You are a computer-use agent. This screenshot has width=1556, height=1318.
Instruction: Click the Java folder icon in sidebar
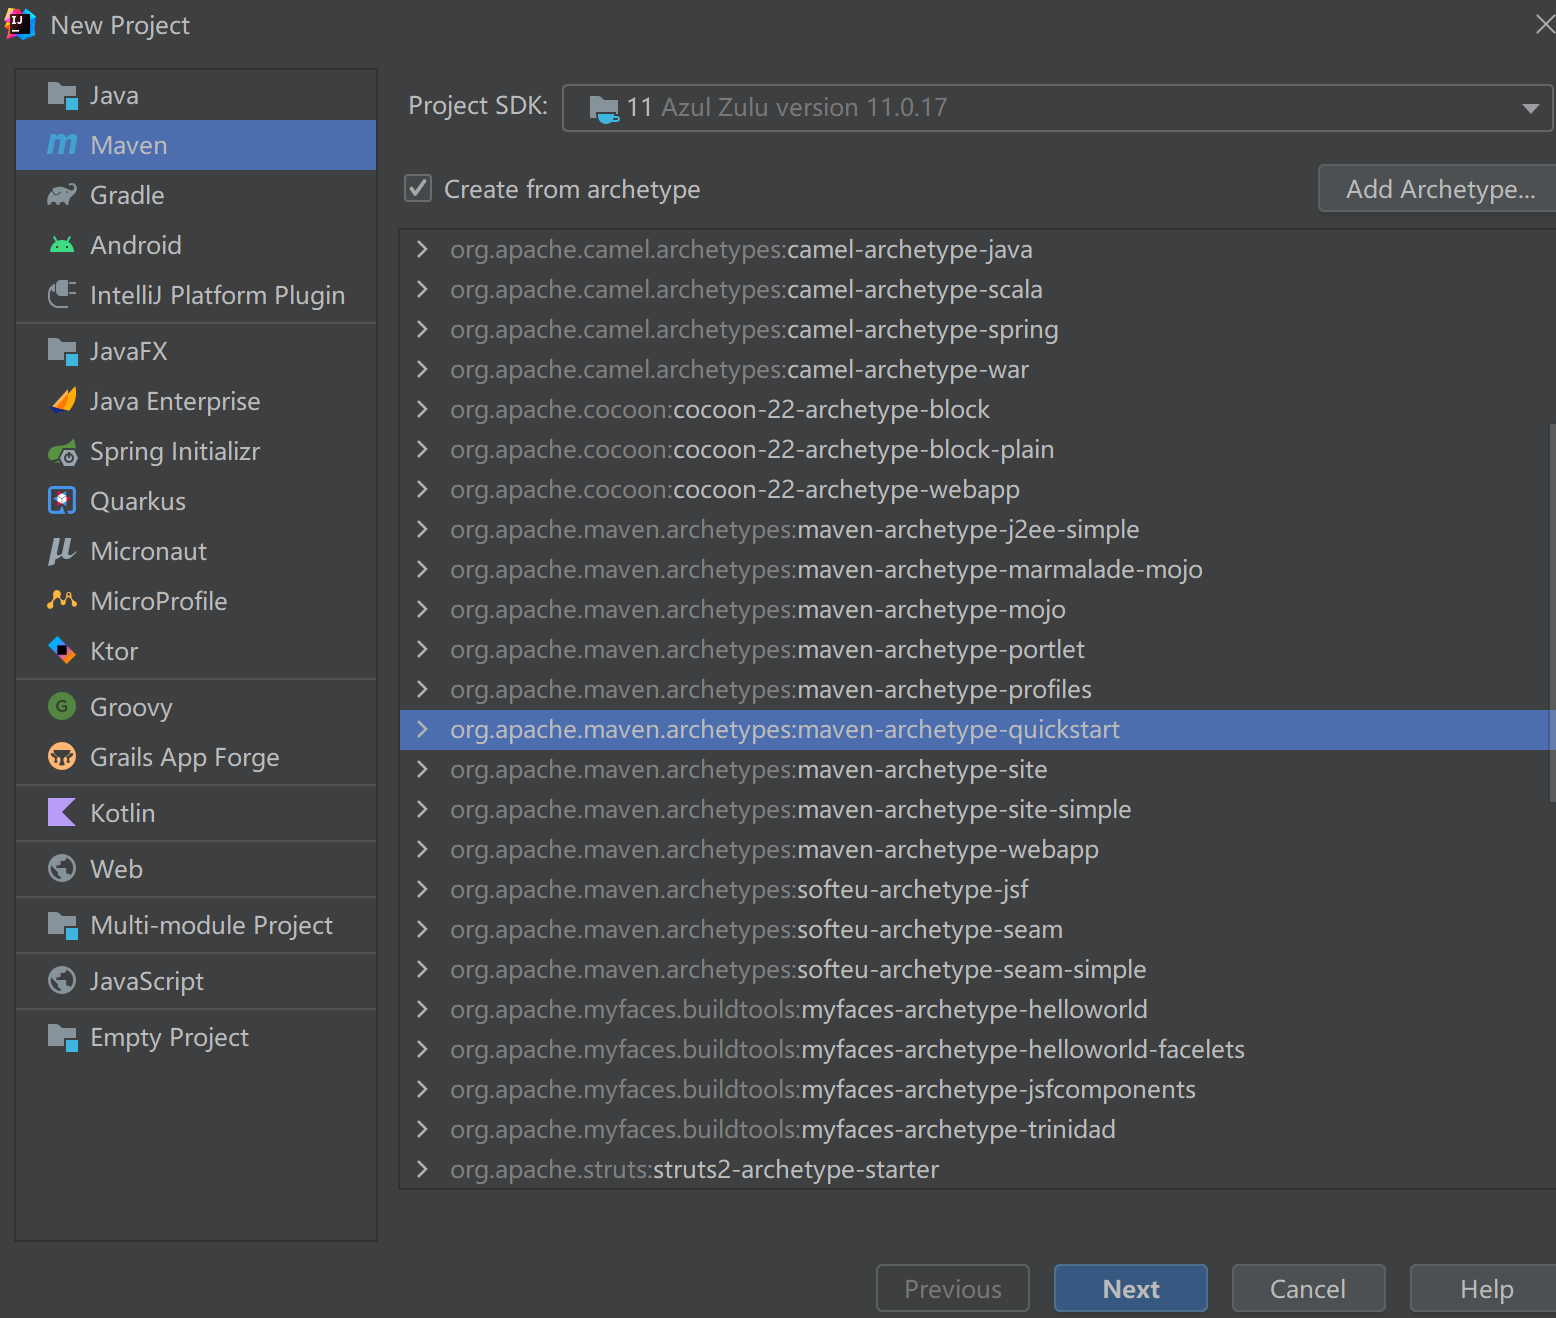tap(62, 96)
